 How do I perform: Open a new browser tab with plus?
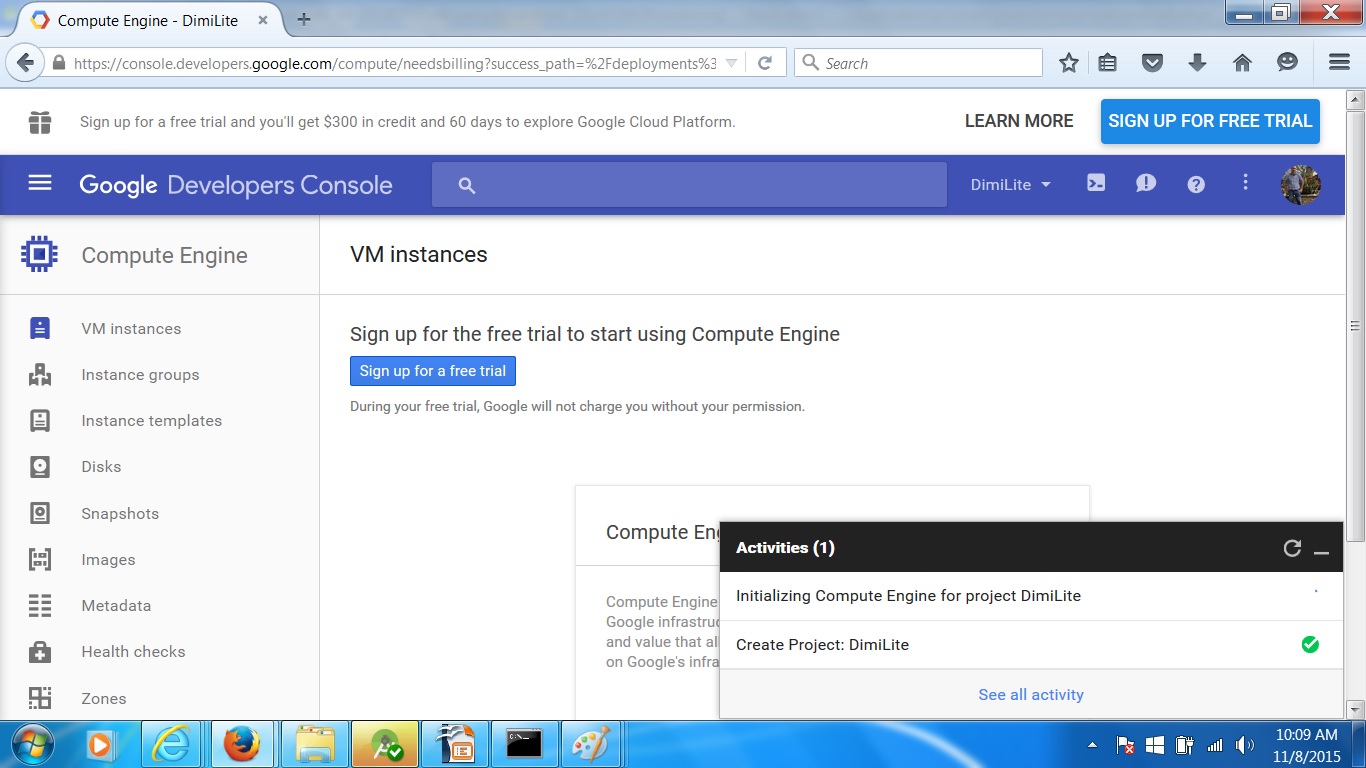[304, 19]
